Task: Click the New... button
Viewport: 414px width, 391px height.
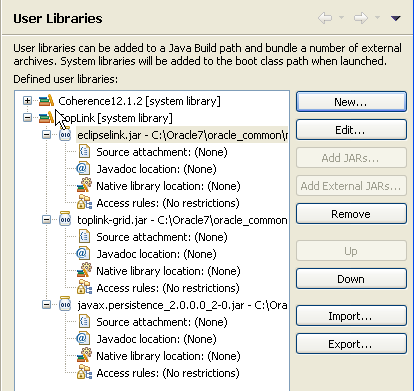Action: (351, 102)
